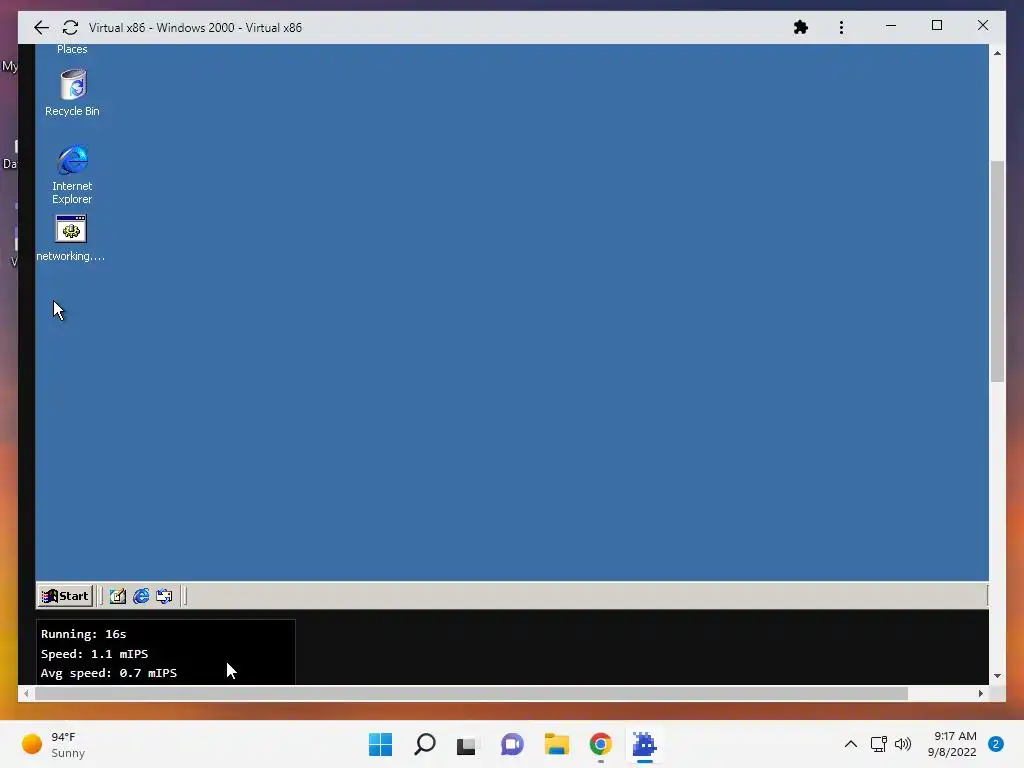1024x768 pixels.
Task: Select the Virtual x86 taskbar app icon
Action: click(645, 744)
